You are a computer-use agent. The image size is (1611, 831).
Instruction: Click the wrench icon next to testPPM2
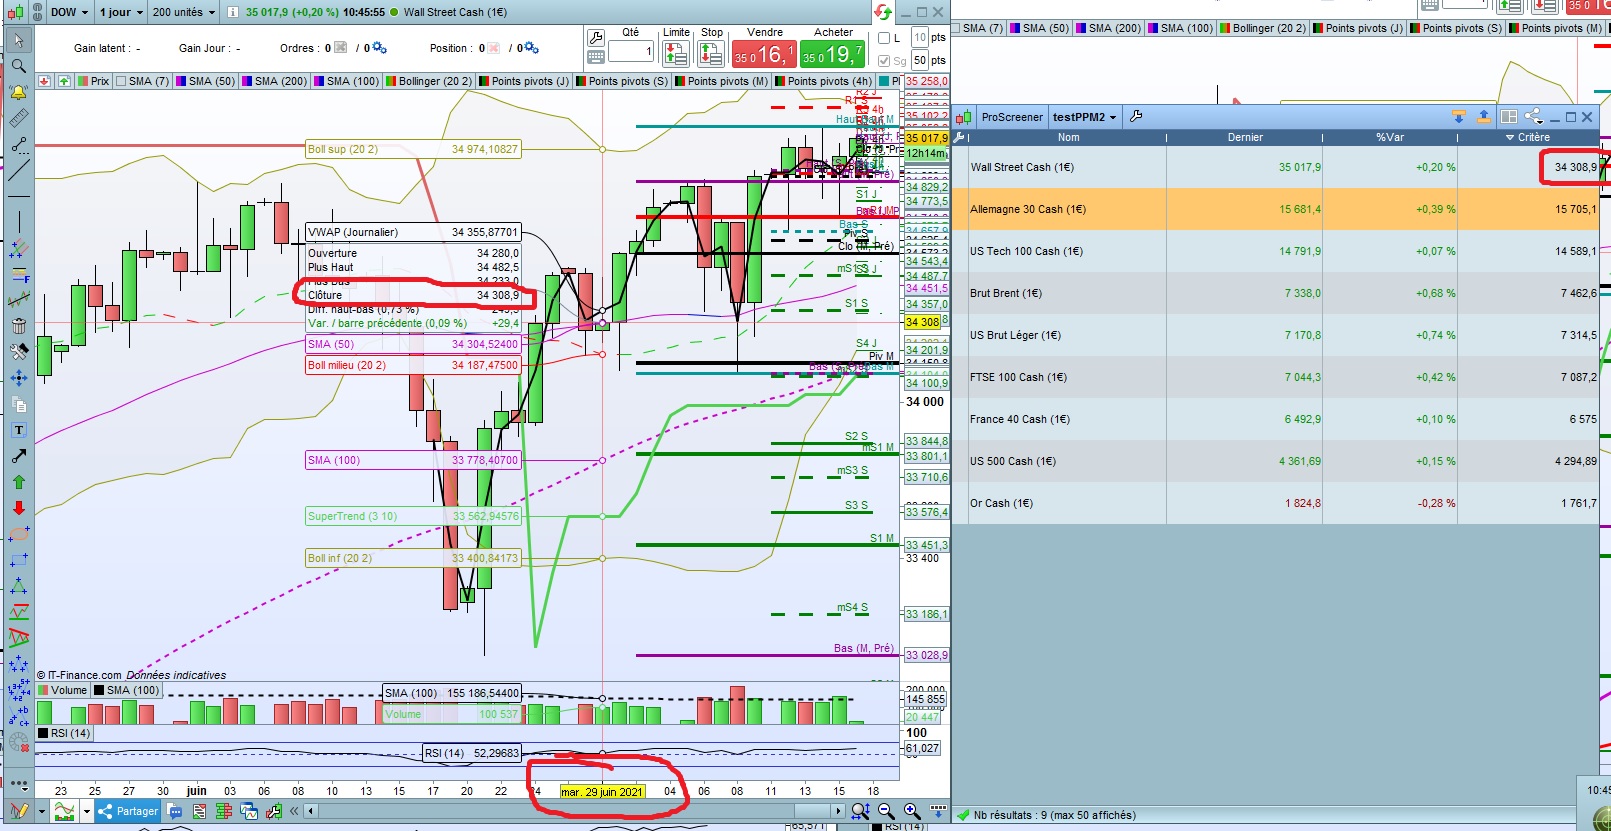(1136, 117)
